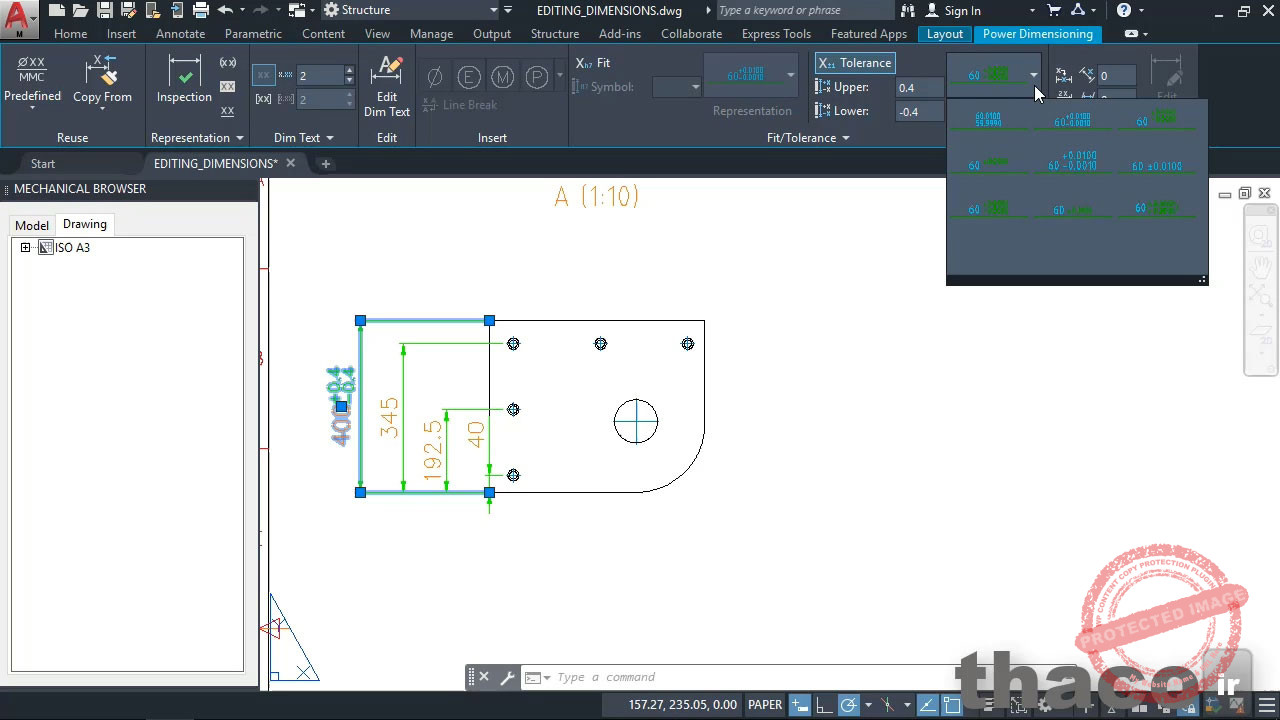The image size is (1280, 720).
Task: Select the Copy From tool
Action: [102, 82]
